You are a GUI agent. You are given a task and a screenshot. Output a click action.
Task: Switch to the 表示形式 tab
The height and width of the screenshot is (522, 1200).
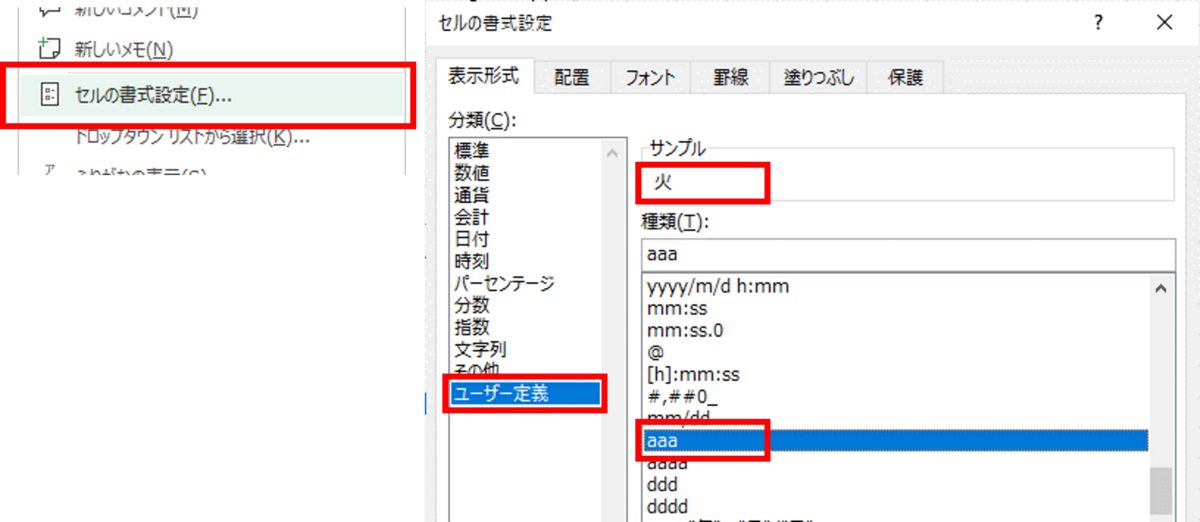pyautogui.click(x=483, y=76)
